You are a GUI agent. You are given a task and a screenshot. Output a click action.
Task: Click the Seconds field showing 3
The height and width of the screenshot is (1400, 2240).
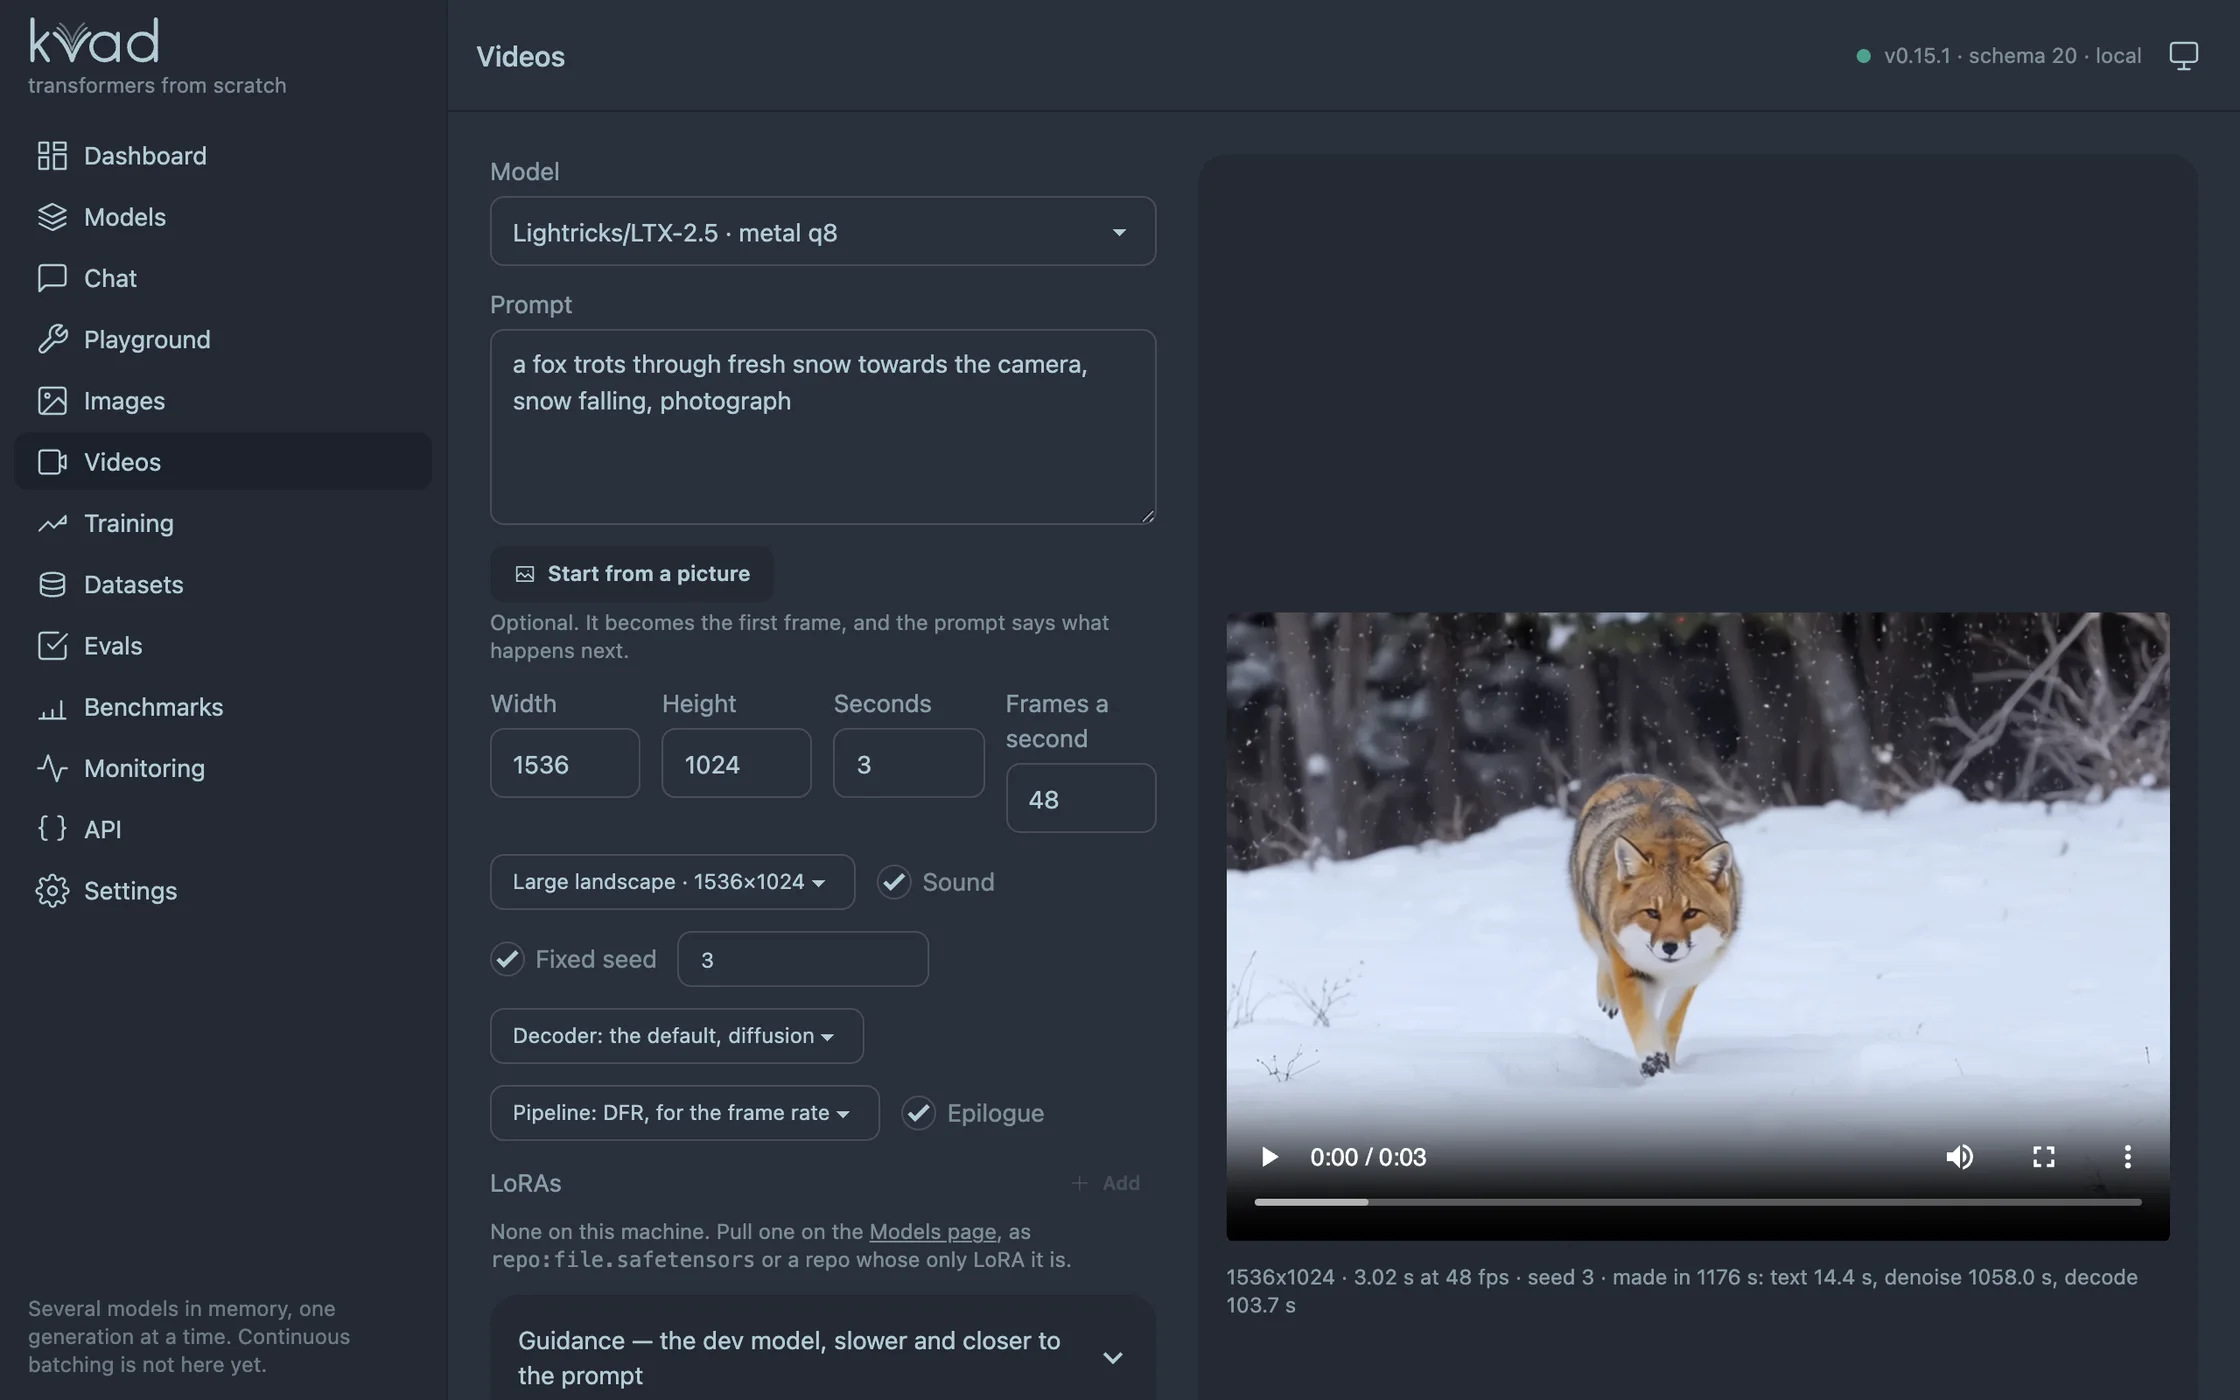[x=908, y=764]
